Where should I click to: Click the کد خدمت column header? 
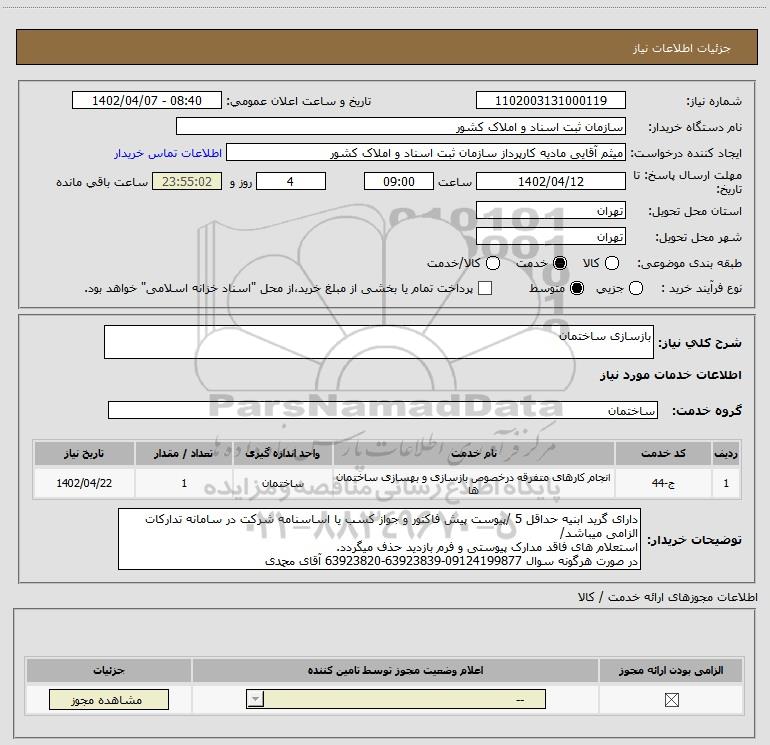pyautogui.click(x=663, y=453)
